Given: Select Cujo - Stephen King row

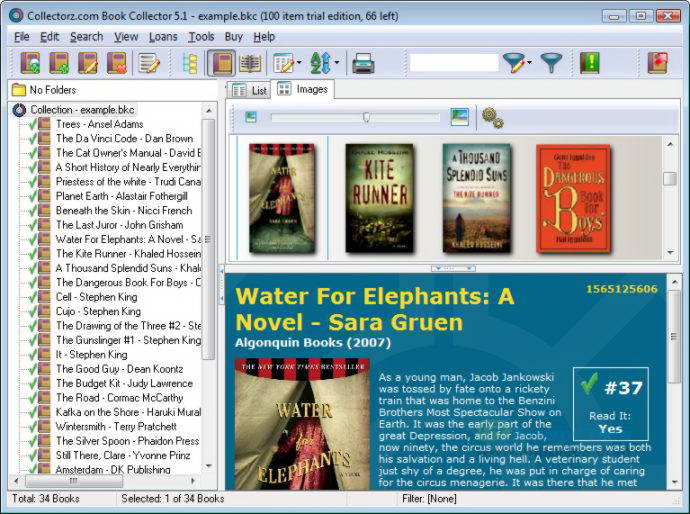Looking at the screenshot, I should [x=98, y=311].
